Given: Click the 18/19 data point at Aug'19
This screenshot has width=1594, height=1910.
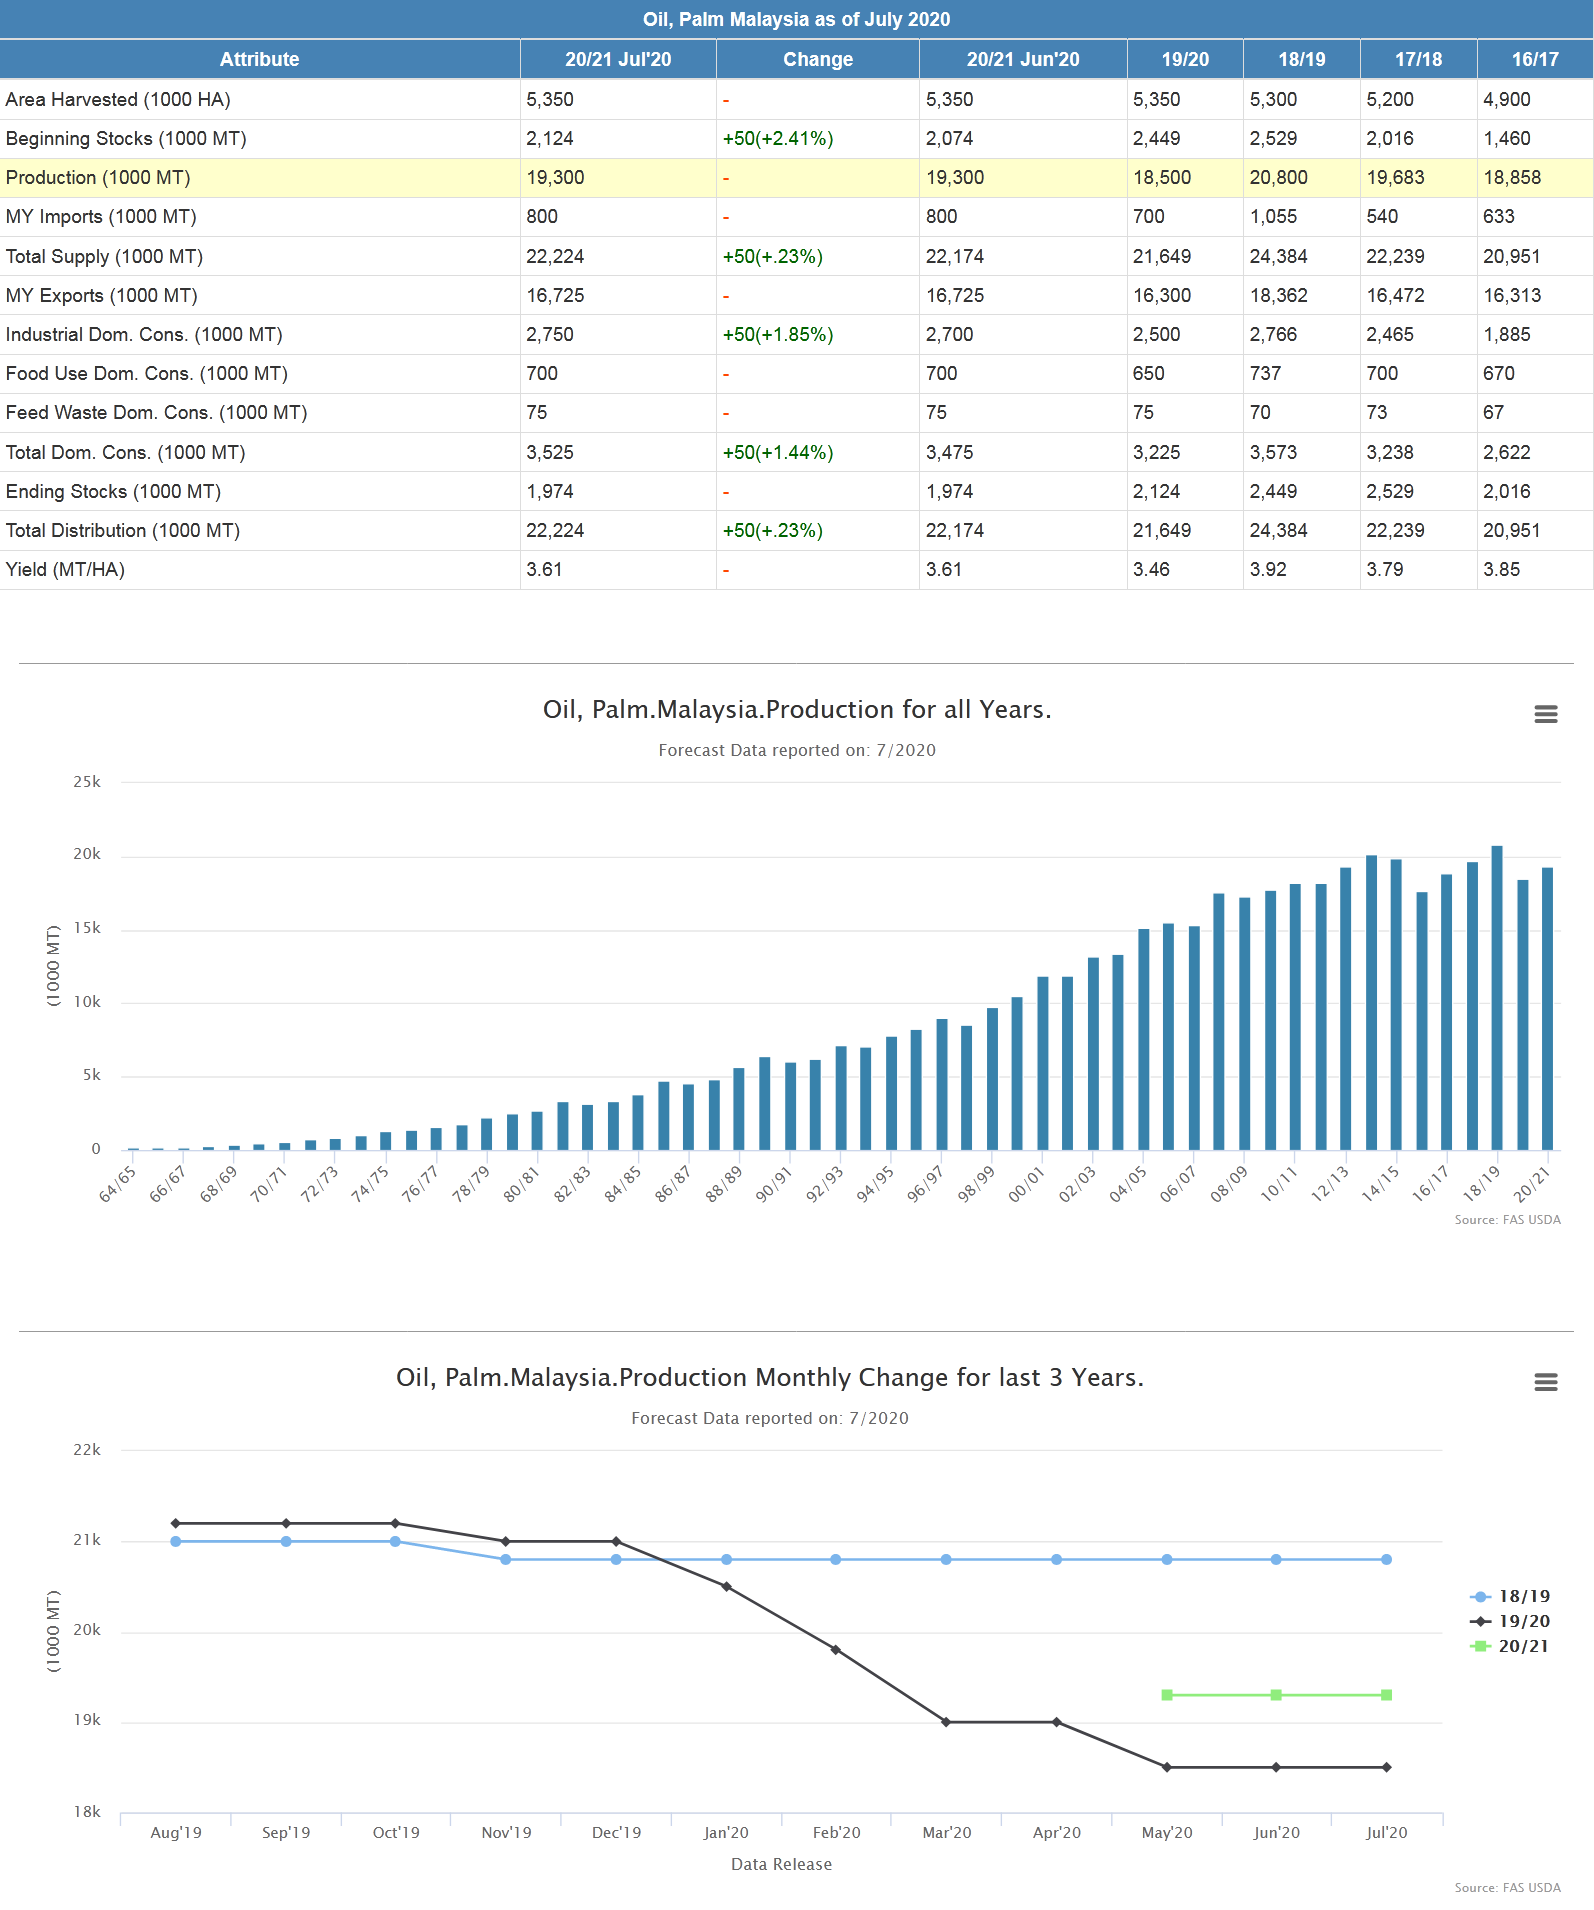Looking at the screenshot, I should [x=176, y=1542].
